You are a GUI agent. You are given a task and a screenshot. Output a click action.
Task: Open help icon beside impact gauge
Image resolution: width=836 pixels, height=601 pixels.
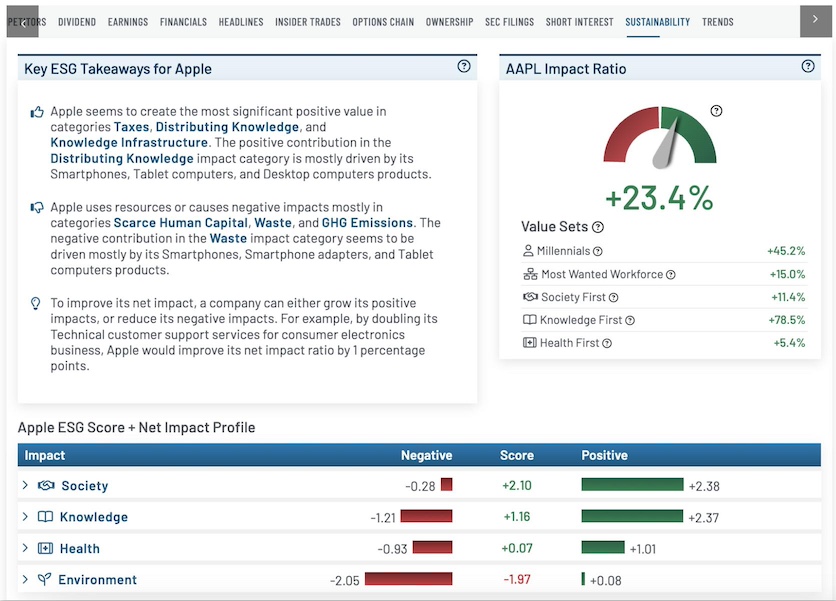(716, 111)
